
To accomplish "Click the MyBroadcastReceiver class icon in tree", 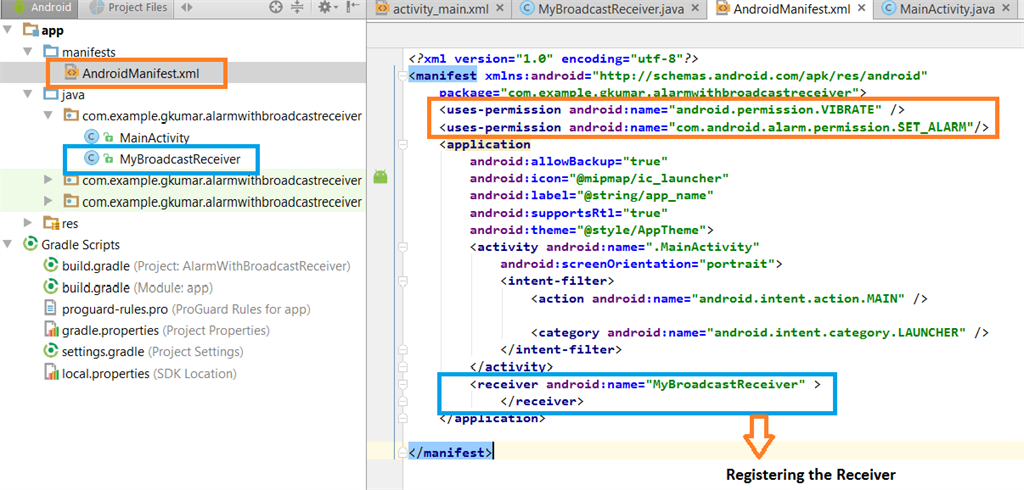I will click(92, 158).
